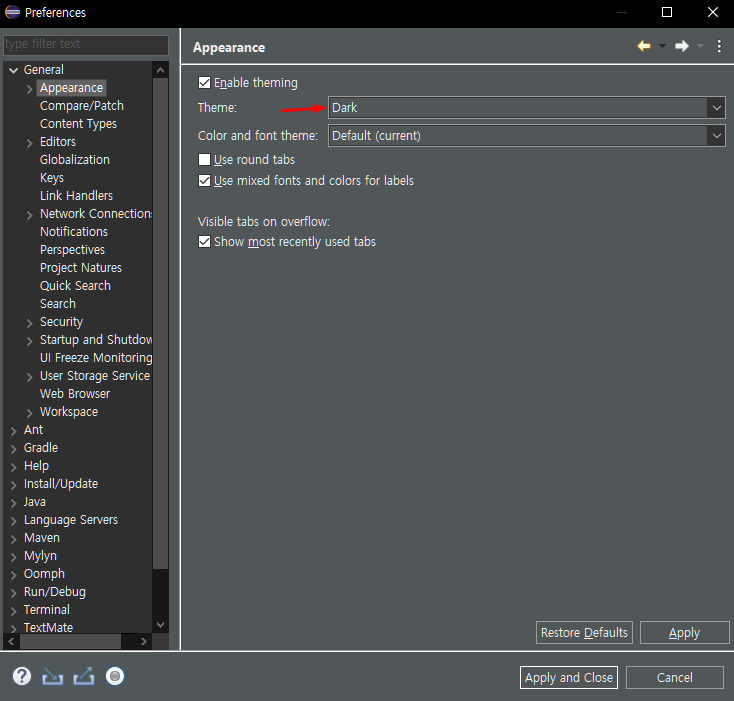Select Project Natures in the tree
734x701 pixels.
click(x=81, y=268)
